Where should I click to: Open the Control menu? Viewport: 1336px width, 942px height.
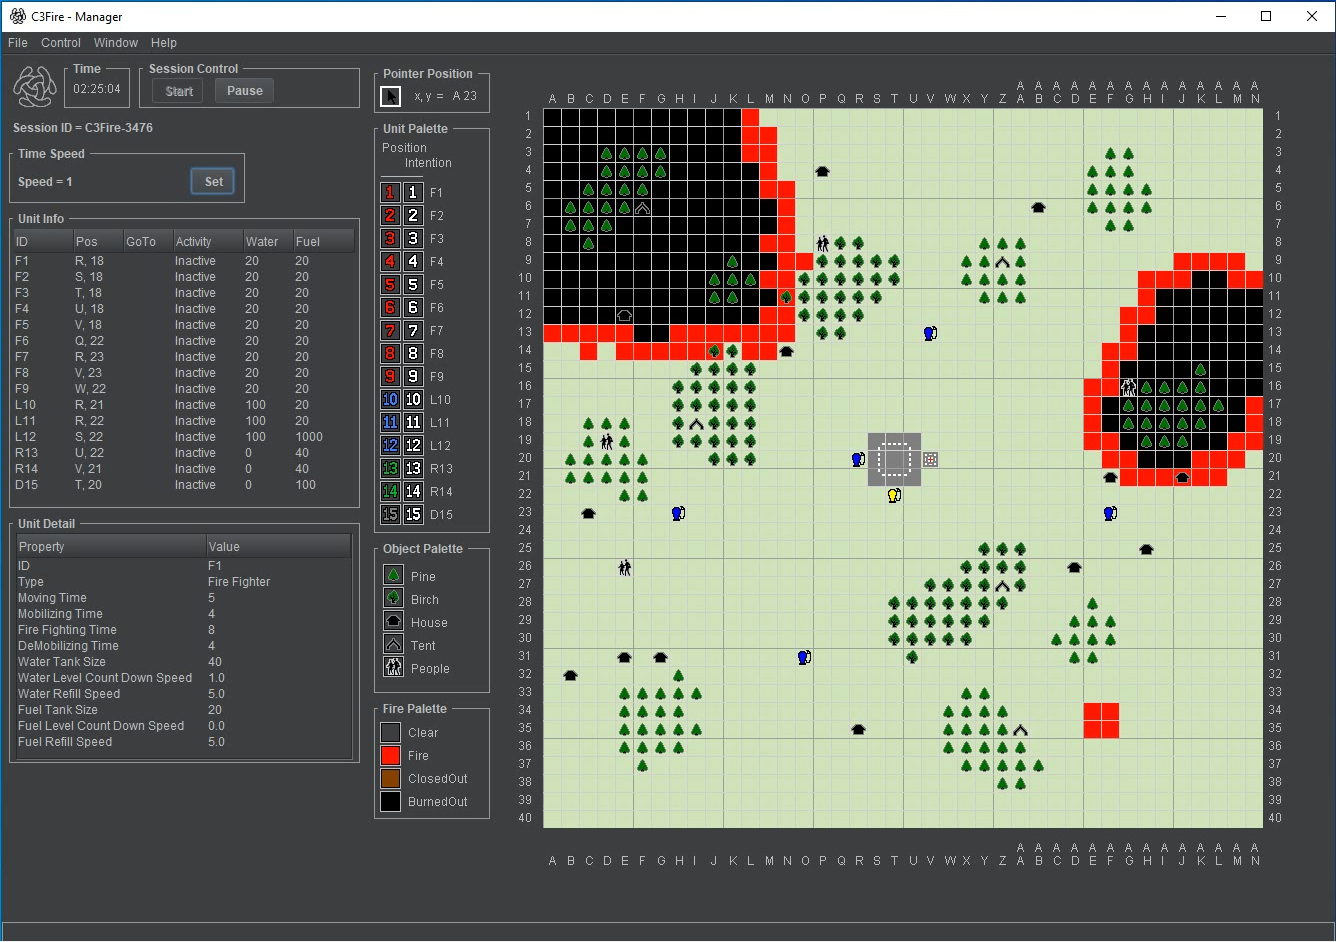61,43
